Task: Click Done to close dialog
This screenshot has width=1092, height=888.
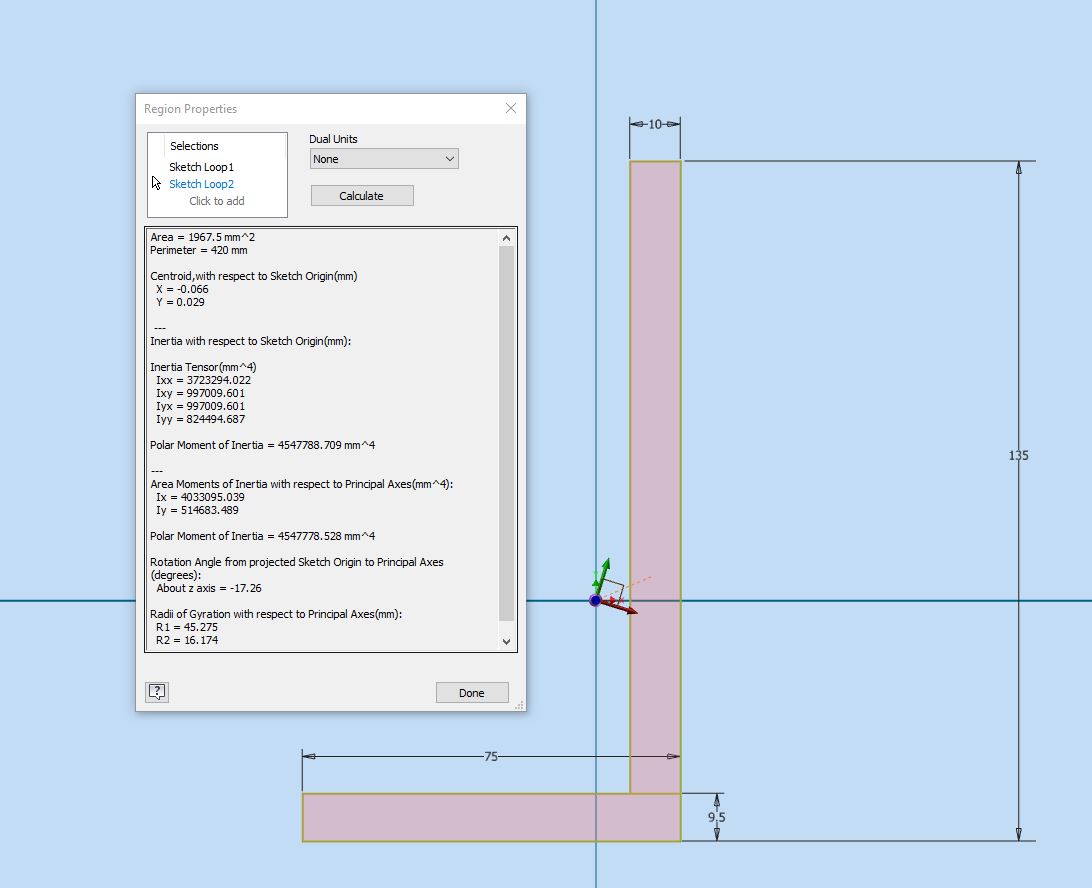Action: [x=471, y=692]
